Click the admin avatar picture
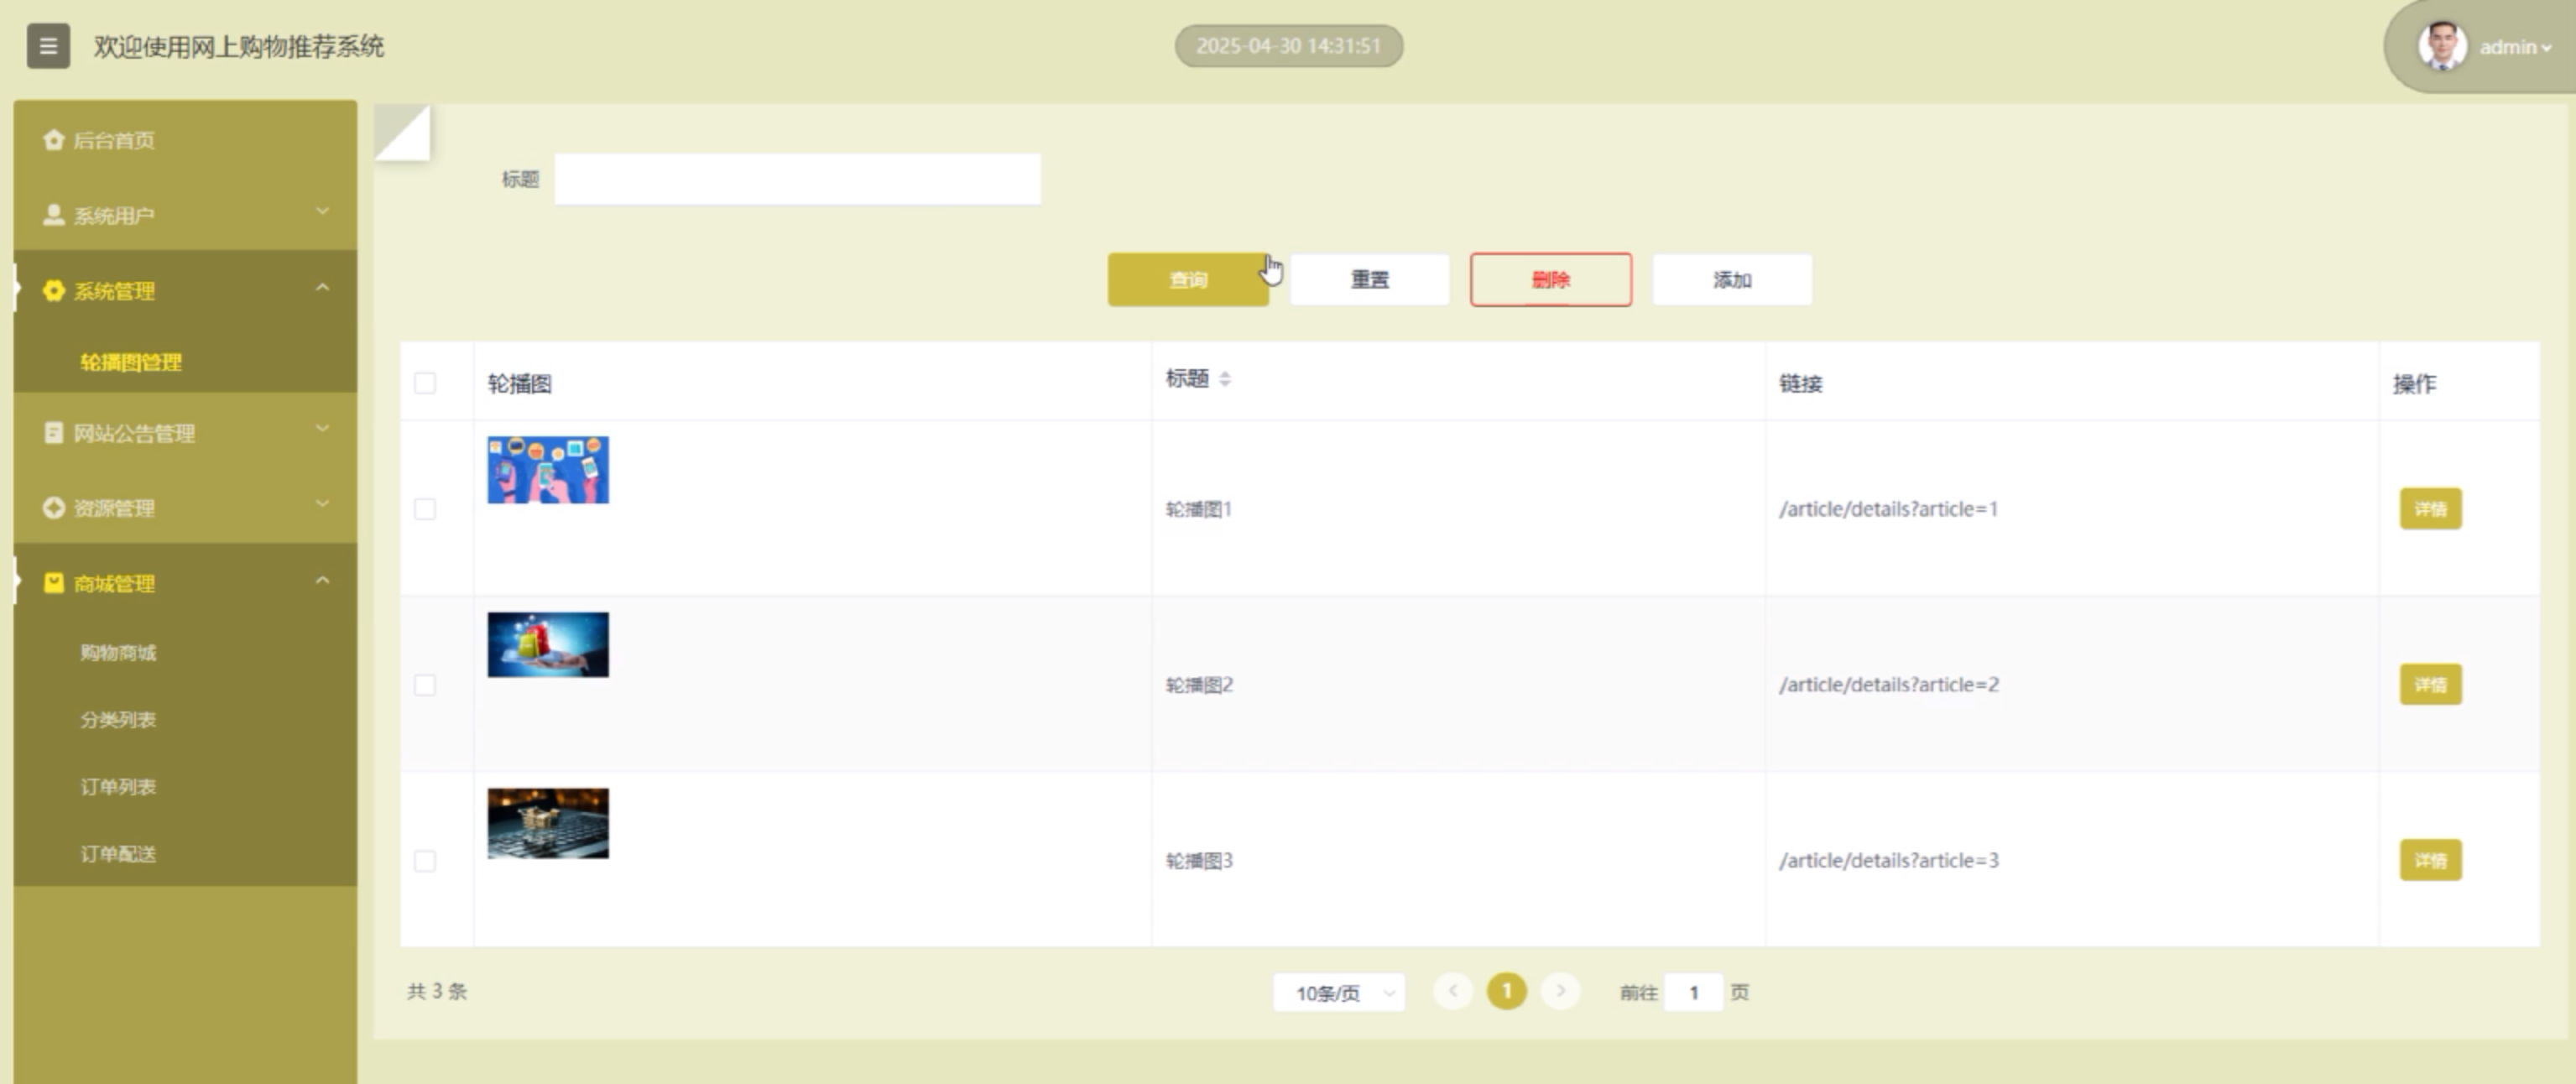Image resolution: width=2576 pixels, height=1084 pixels. 2441,47
